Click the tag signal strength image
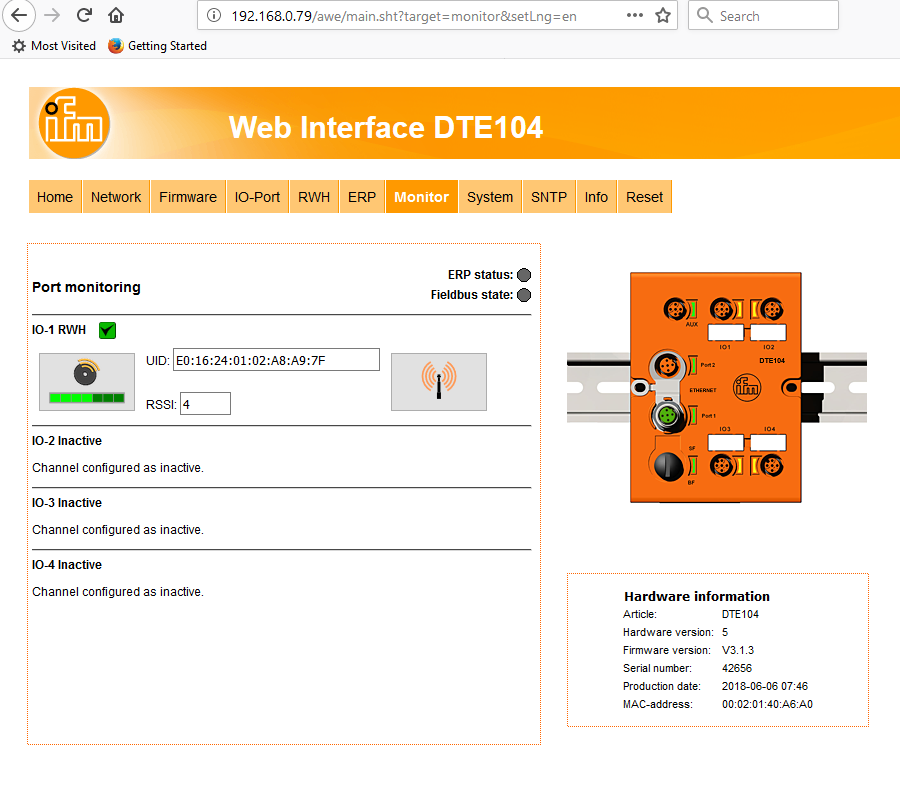Screen dimensions: 900x807 87,382
